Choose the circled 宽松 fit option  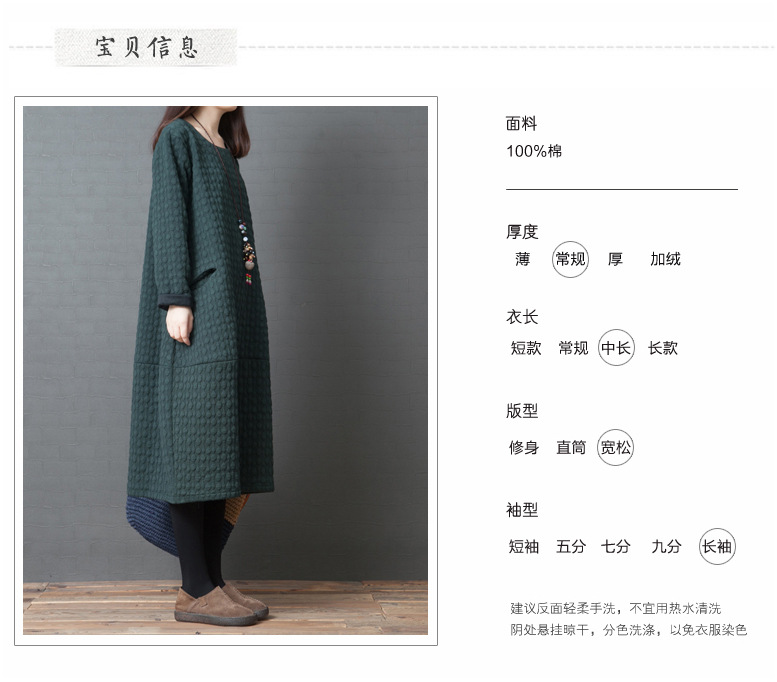pos(615,448)
